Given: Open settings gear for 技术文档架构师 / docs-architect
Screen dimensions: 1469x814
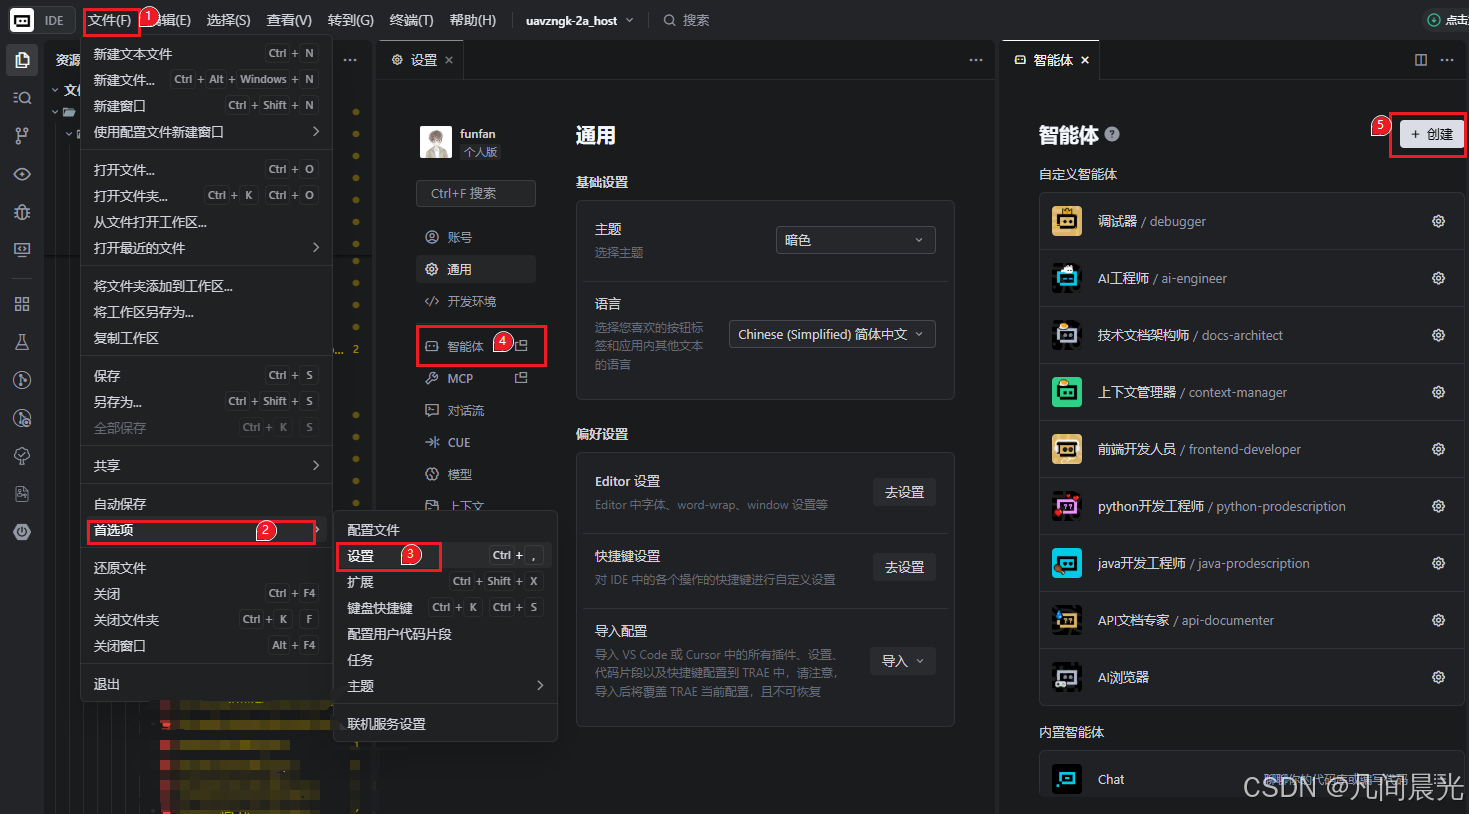Looking at the screenshot, I should point(1438,335).
